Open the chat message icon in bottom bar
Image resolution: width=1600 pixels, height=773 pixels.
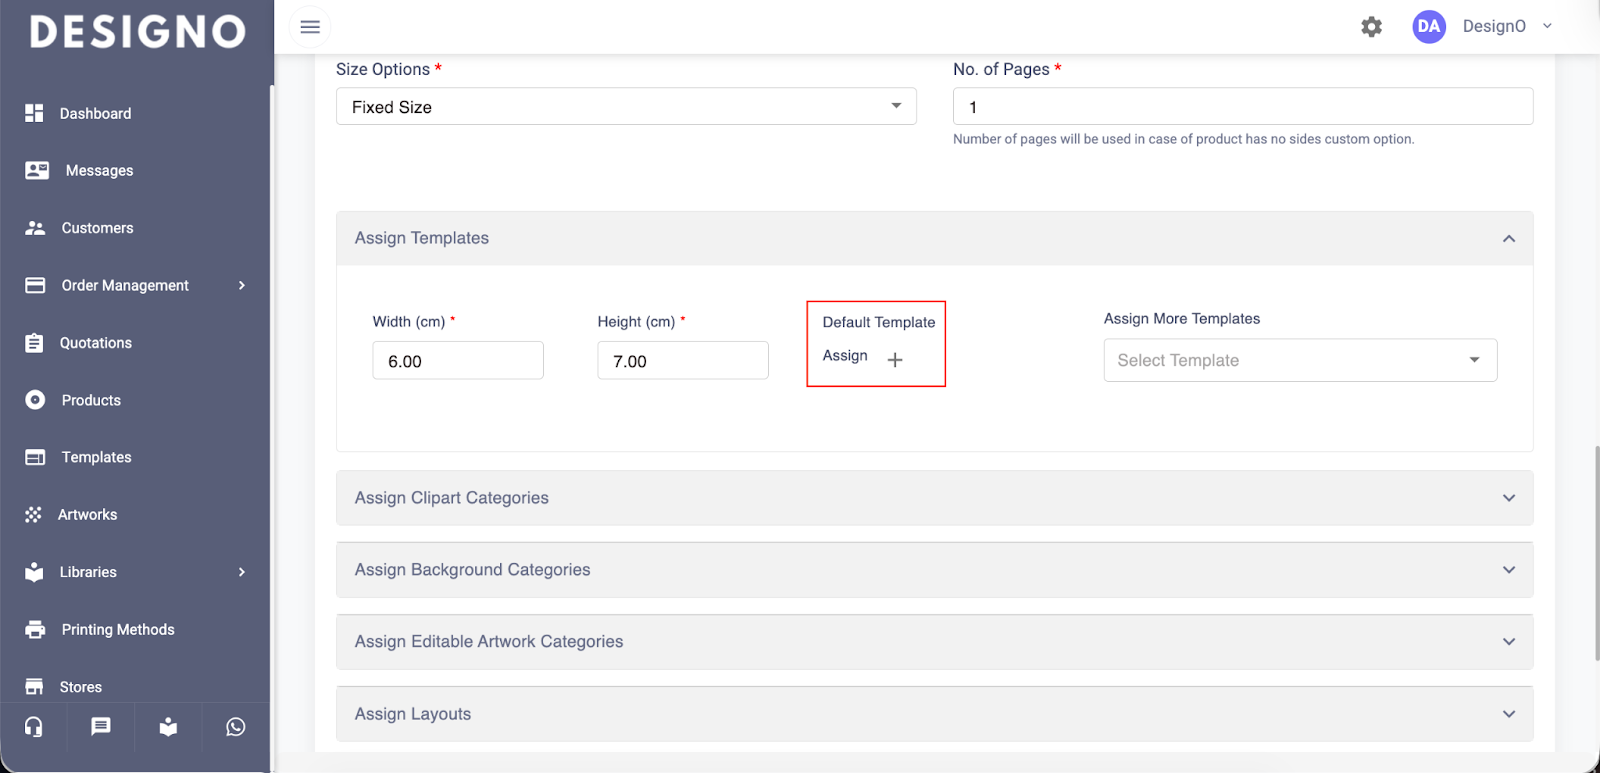[101, 727]
